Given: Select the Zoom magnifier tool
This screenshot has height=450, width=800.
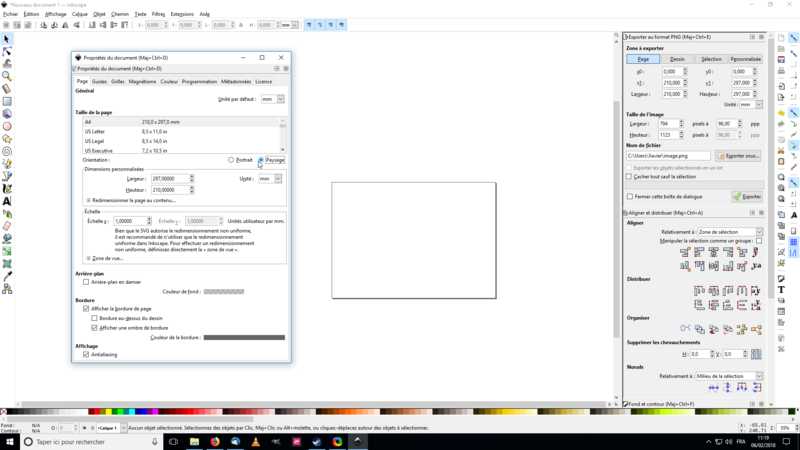Looking at the screenshot, I should point(7,76).
